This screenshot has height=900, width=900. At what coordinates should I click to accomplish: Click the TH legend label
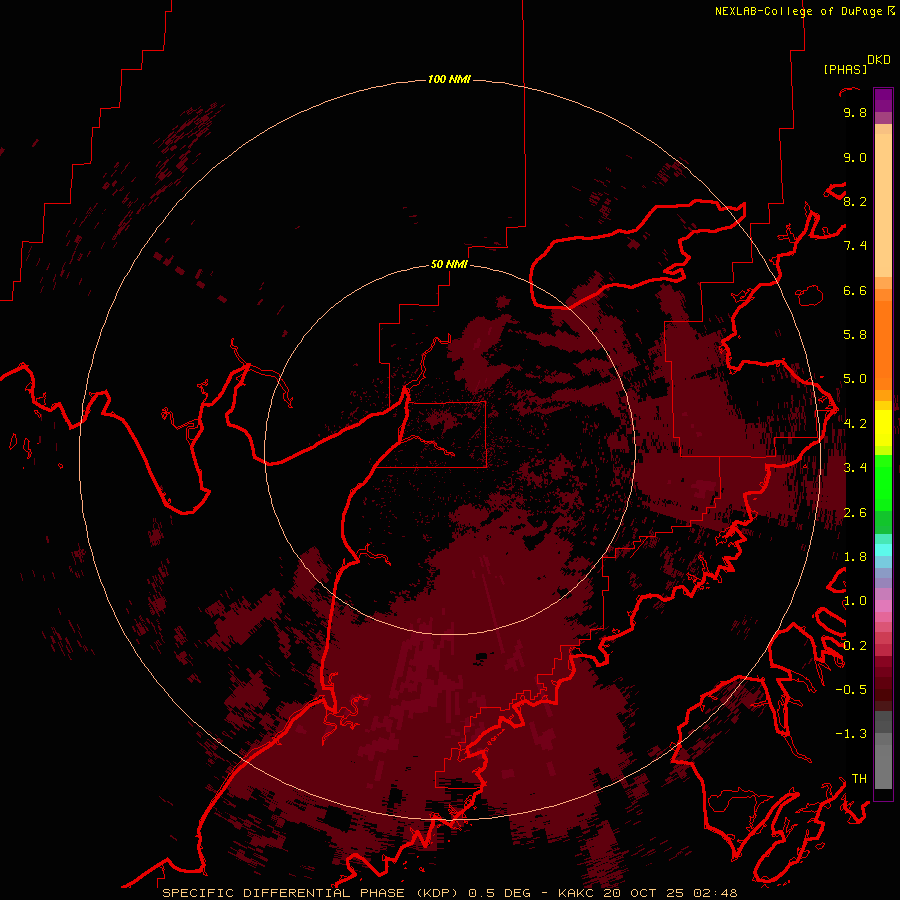coord(859,779)
